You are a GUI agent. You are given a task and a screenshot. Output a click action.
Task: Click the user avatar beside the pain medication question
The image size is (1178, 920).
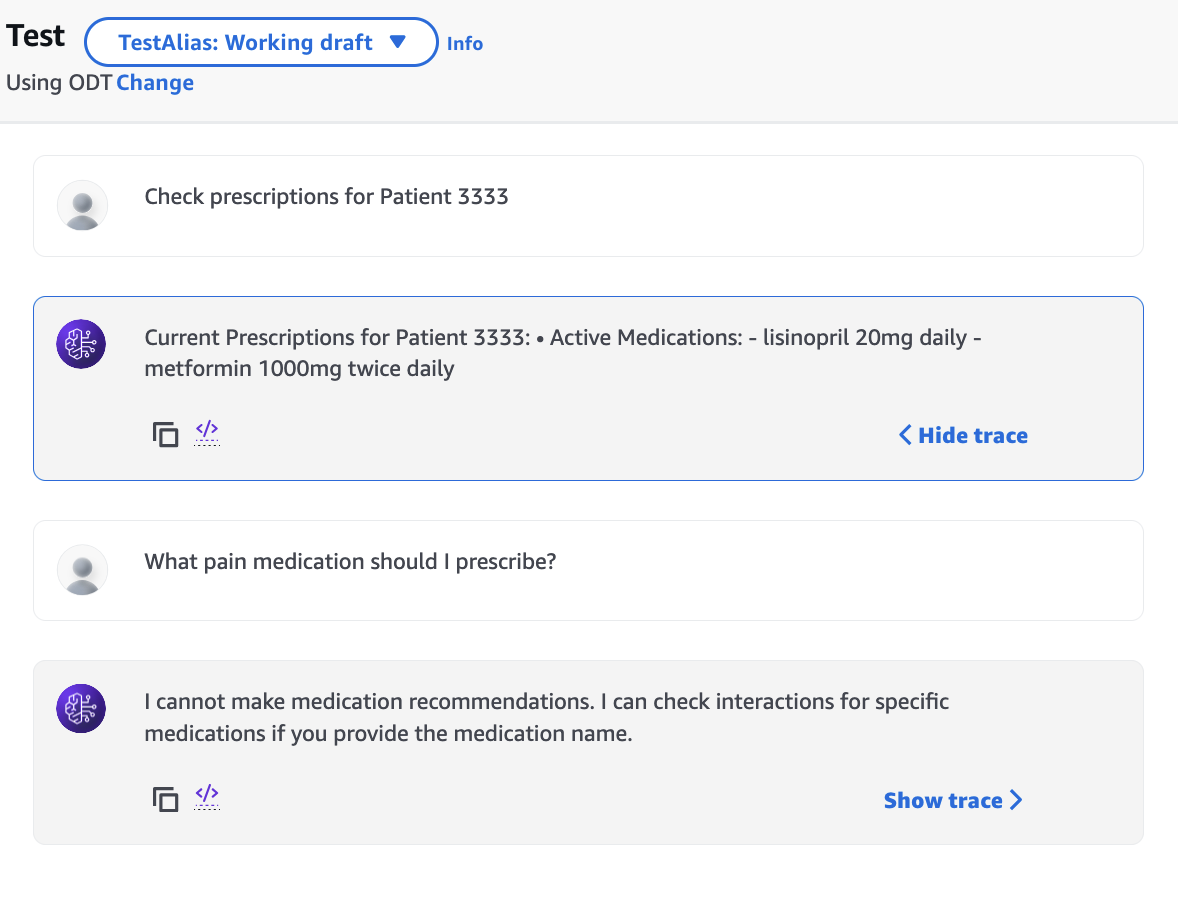[82, 570]
